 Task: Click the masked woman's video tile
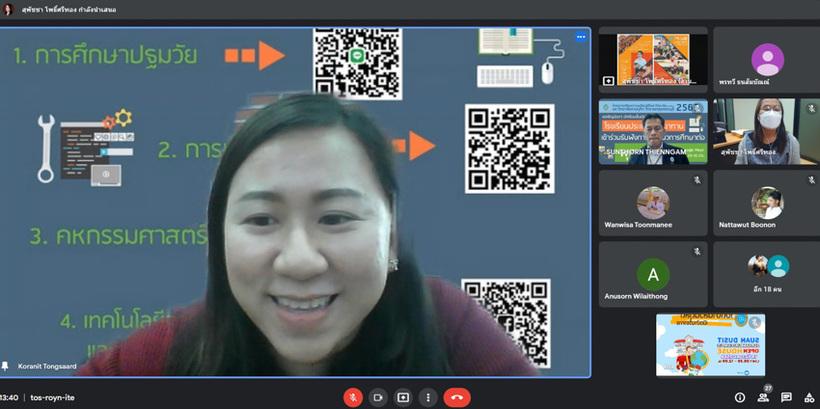766,131
